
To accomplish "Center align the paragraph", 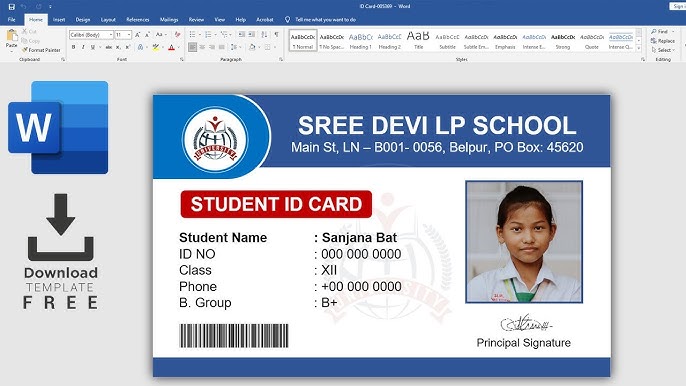I will click(x=202, y=47).
